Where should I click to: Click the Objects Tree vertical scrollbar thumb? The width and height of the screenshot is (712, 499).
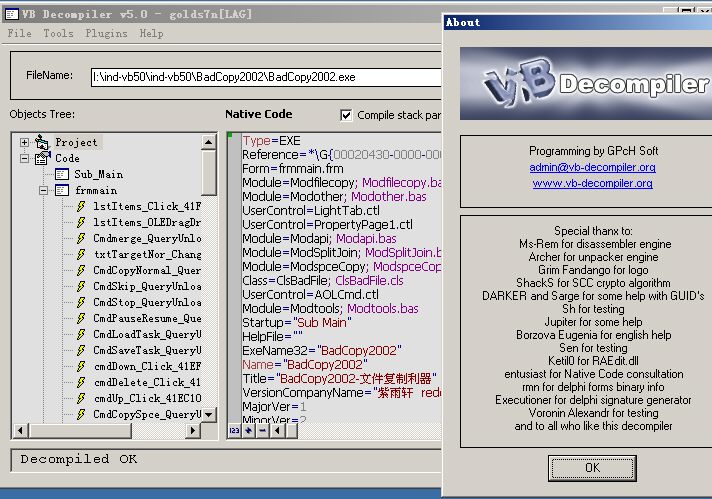tap(208, 173)
